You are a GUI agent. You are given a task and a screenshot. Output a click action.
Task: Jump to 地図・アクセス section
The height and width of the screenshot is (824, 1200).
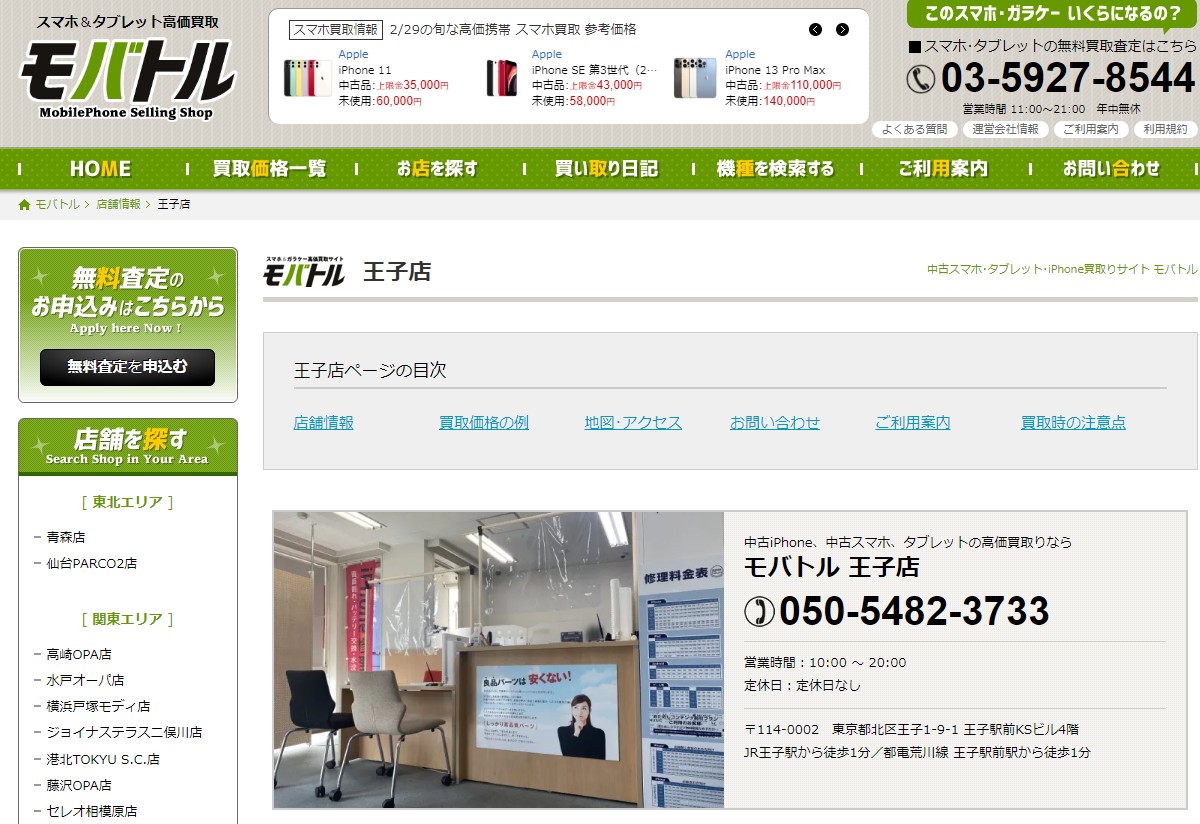(633, 423)
